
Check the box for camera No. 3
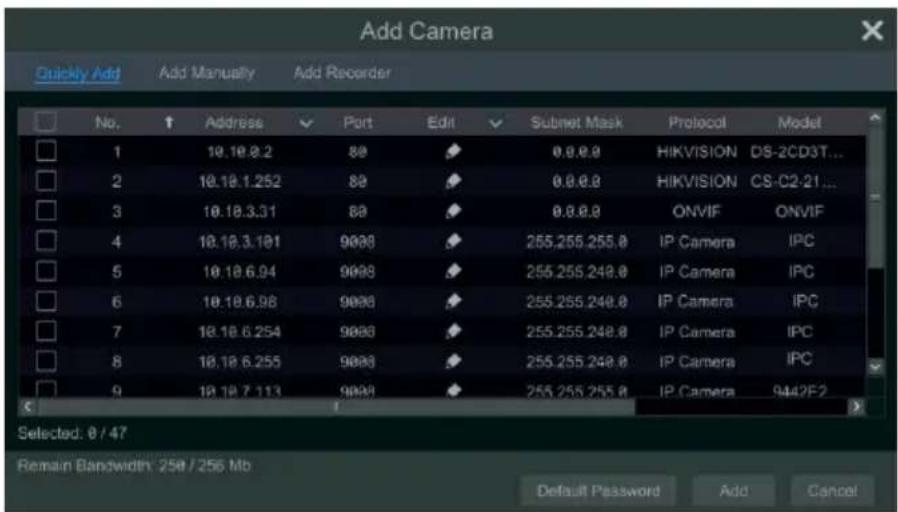coord(46,211)
